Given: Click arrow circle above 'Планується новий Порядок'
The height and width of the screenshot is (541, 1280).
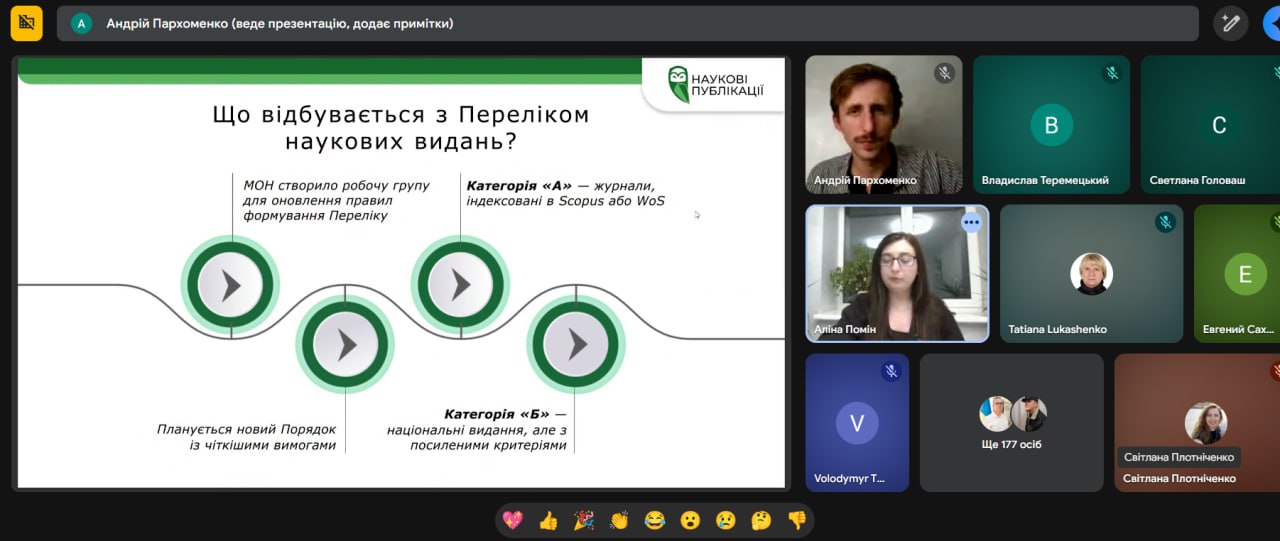Looking at the screenshot, I should [345, 345].
